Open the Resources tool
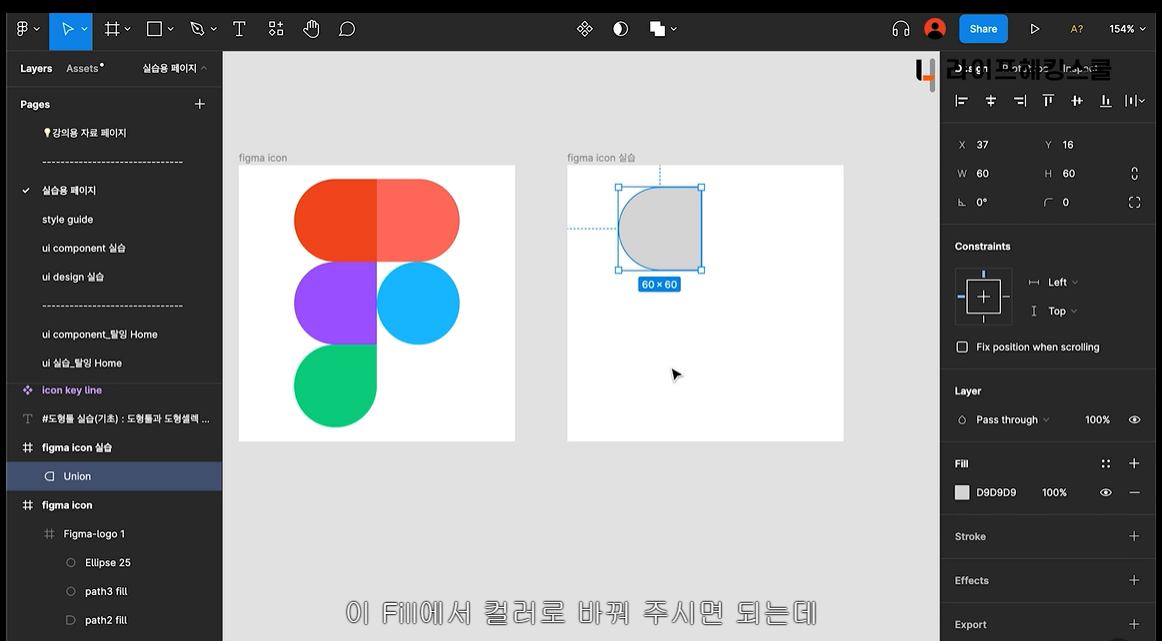This screenshot has height=641, width=1162. [276, 29]
